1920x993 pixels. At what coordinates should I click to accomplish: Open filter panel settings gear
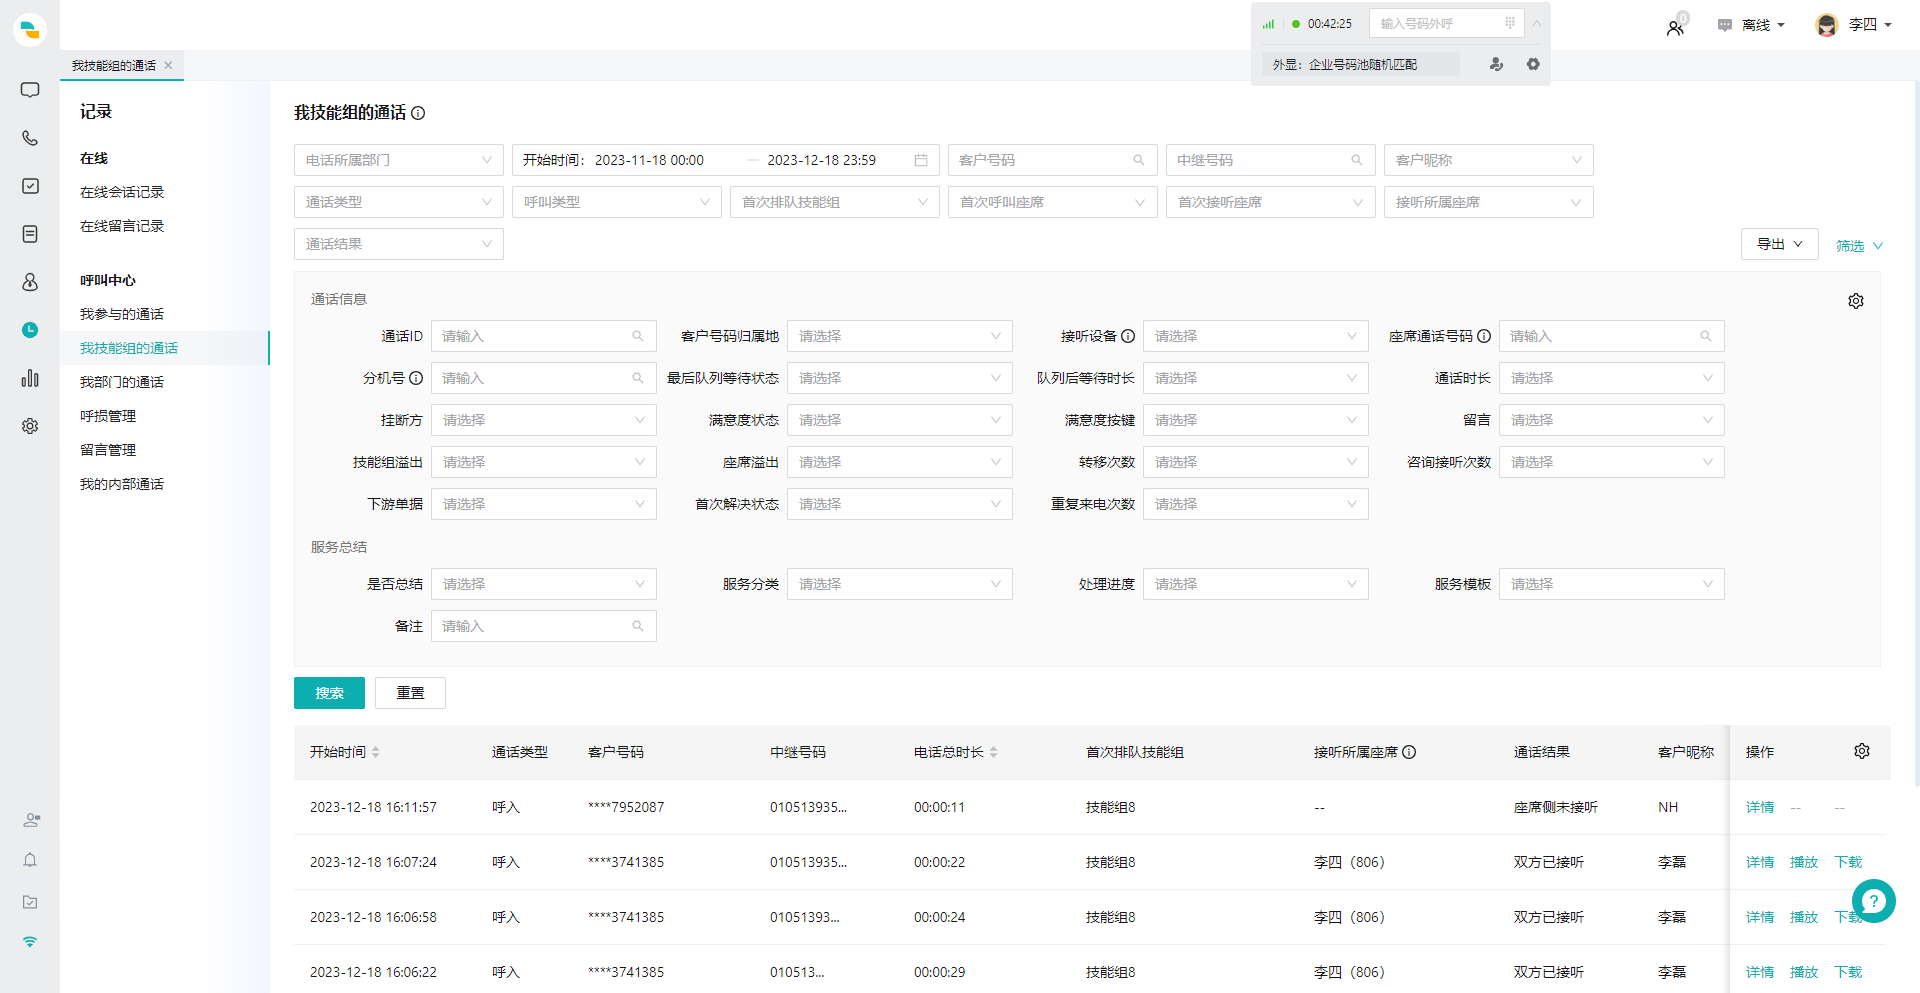click(1856, 301)
